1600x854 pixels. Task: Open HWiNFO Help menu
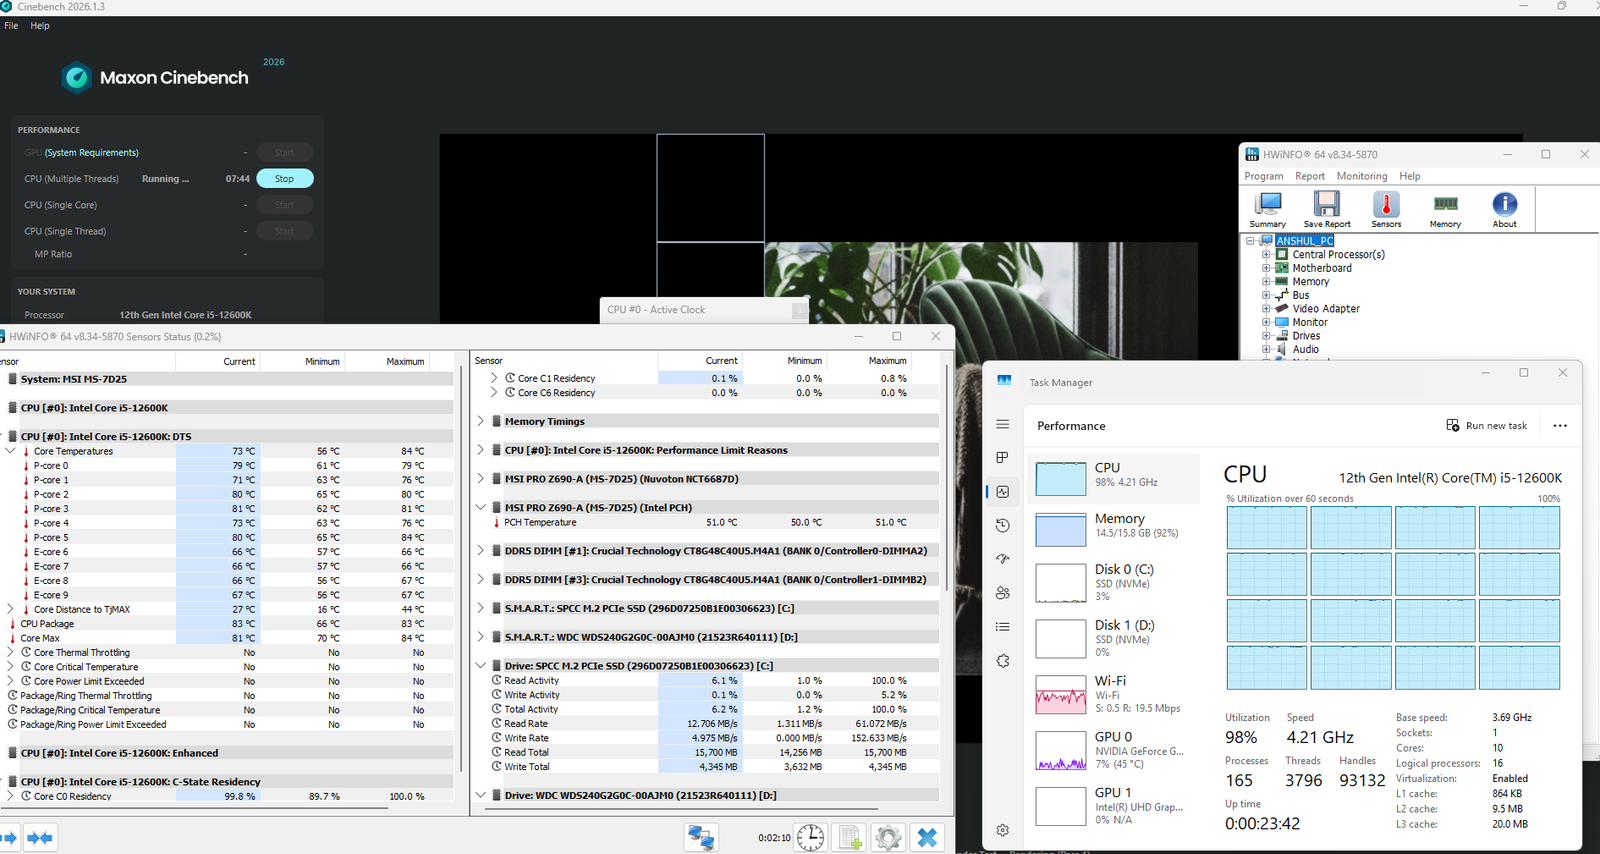tap(1410, 176)
